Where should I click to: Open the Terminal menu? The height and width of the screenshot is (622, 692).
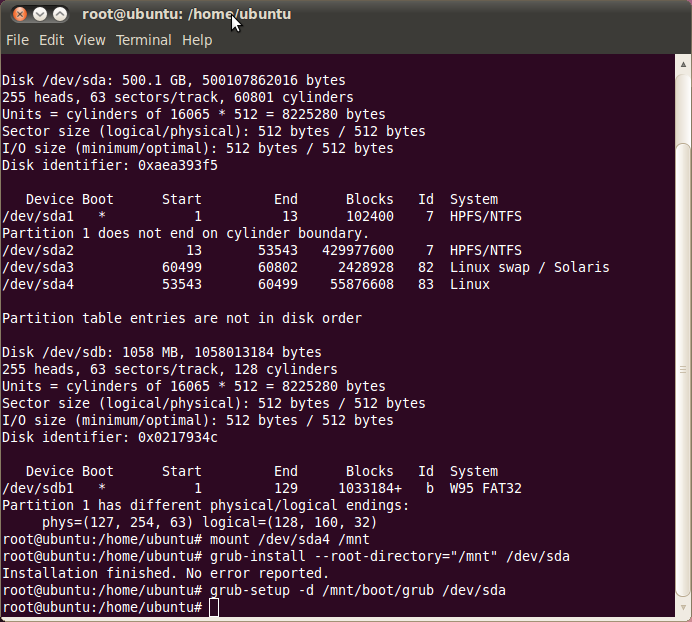[144, 40]
